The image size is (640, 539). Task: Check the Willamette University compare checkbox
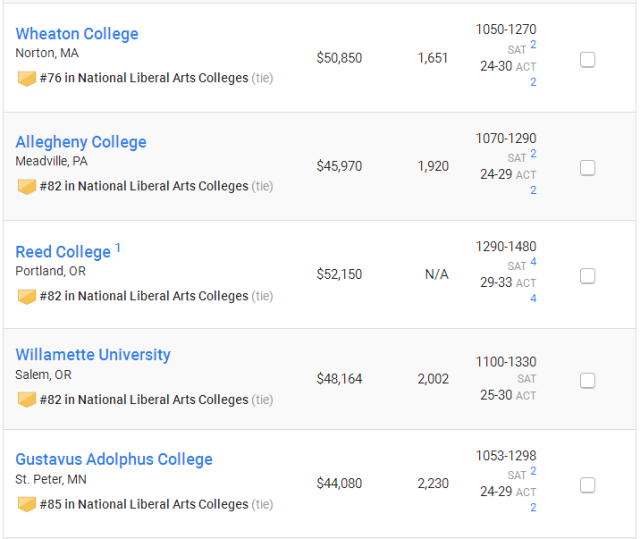pyautogui.click(x=587, y=381)
